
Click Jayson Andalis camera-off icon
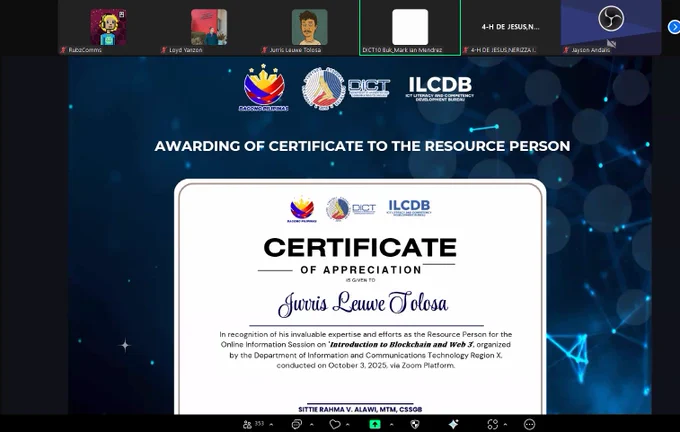tap(611, 43)
